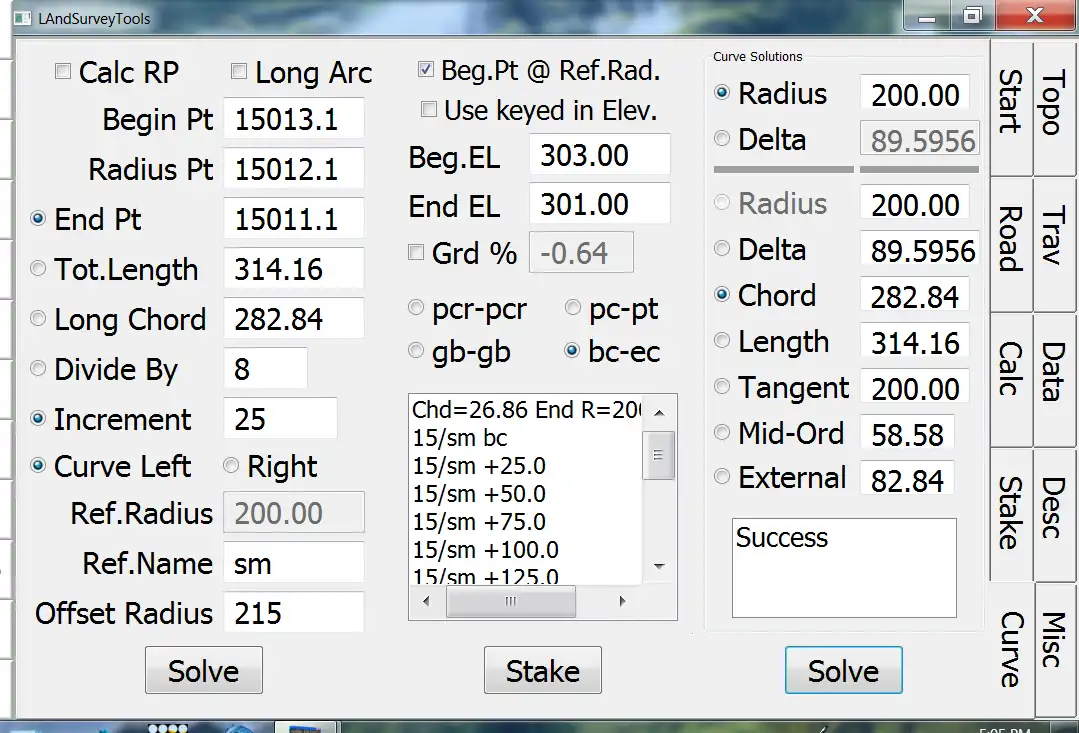The height and width of the screenshot is (733, 1079).
Task: Choose the pc-pt station option
Action: point(573,309)
